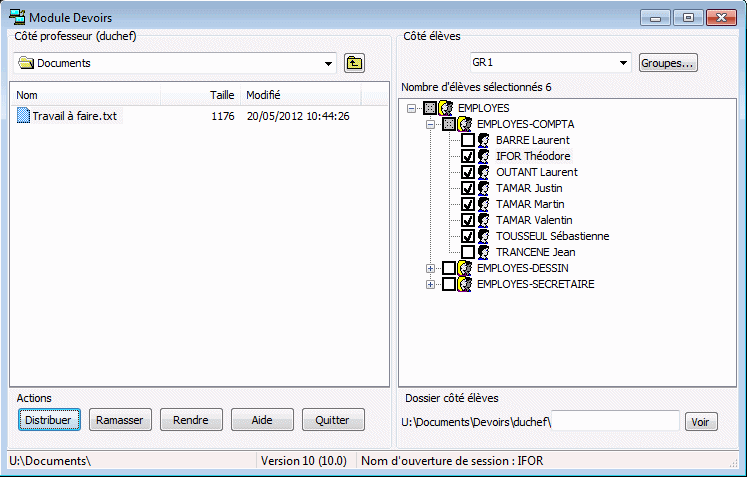Open the Groupes... dialog button
Screen dimensions: 747x477
tap(668, 63)
